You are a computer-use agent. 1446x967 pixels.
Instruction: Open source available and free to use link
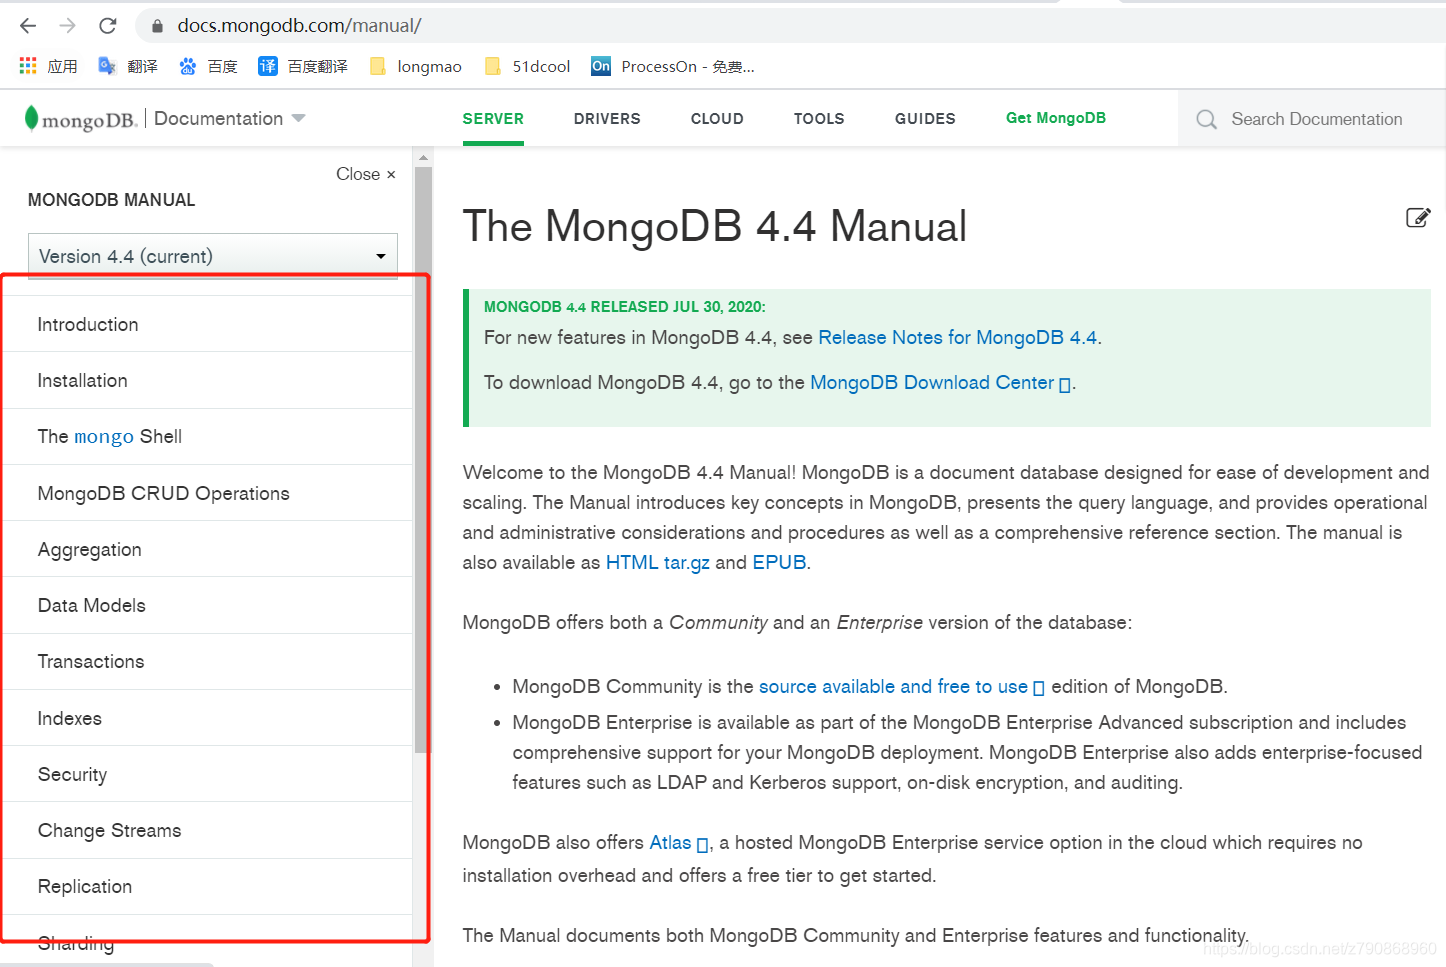[893, 686]
